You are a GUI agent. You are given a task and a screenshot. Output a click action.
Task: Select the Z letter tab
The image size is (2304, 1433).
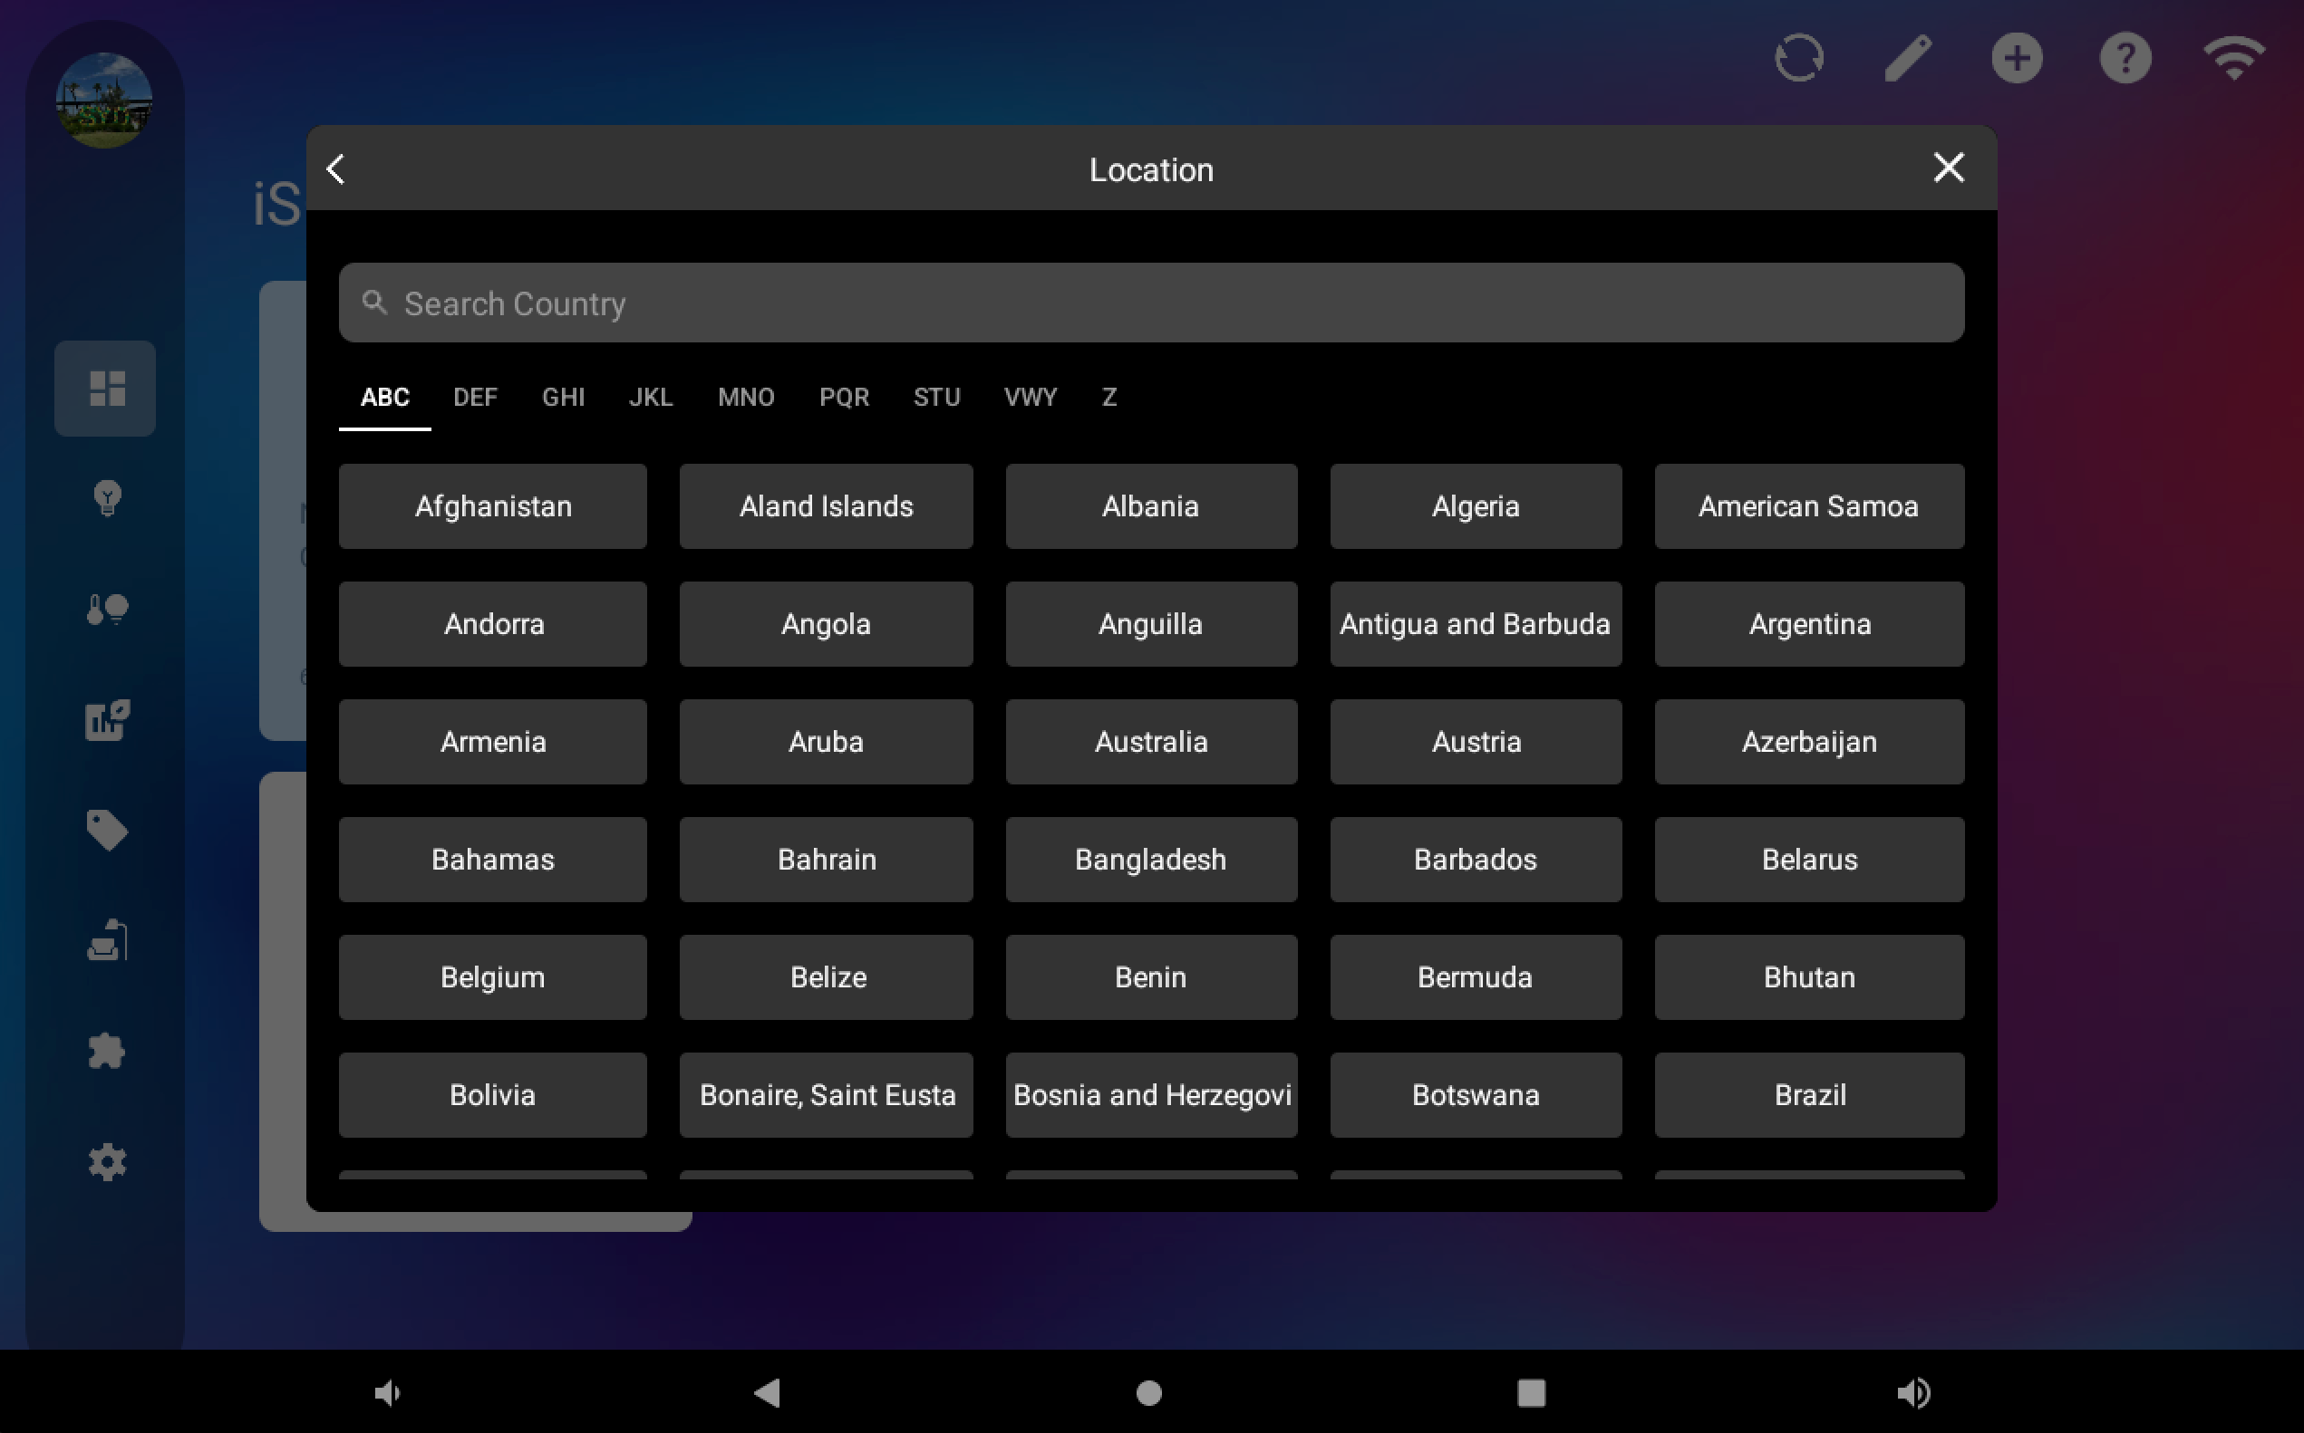click(x=1108, y=397)
